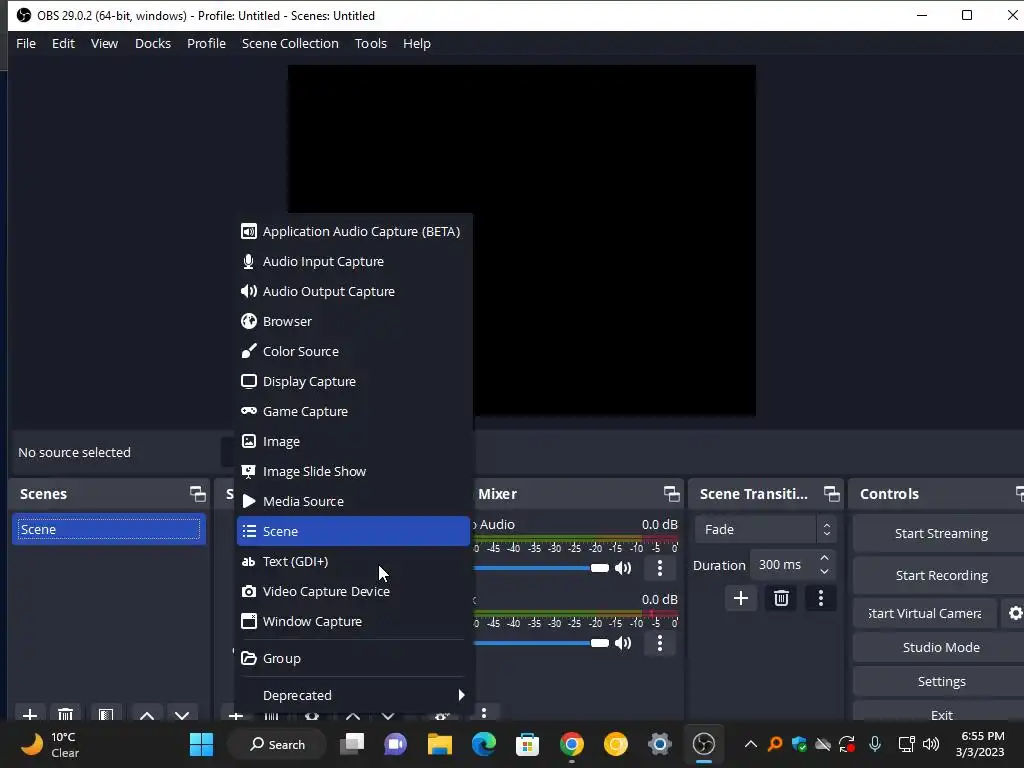Select the highlighted Scene source entry

[x=353, y=531]
